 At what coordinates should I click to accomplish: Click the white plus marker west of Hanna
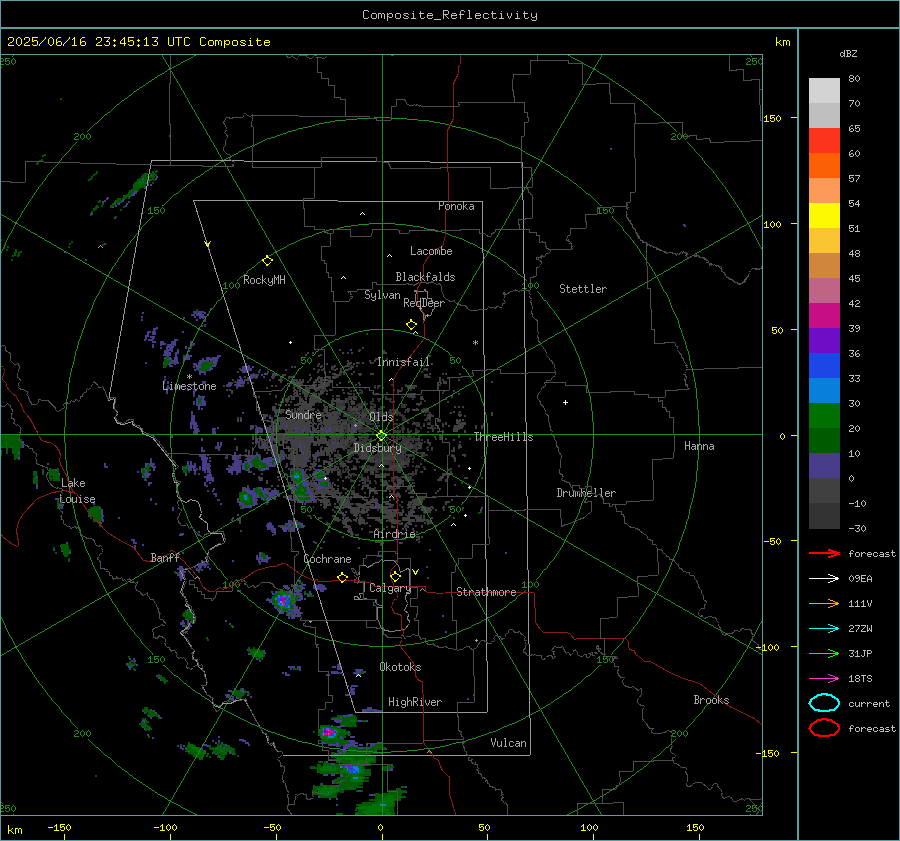coord(565,402)
